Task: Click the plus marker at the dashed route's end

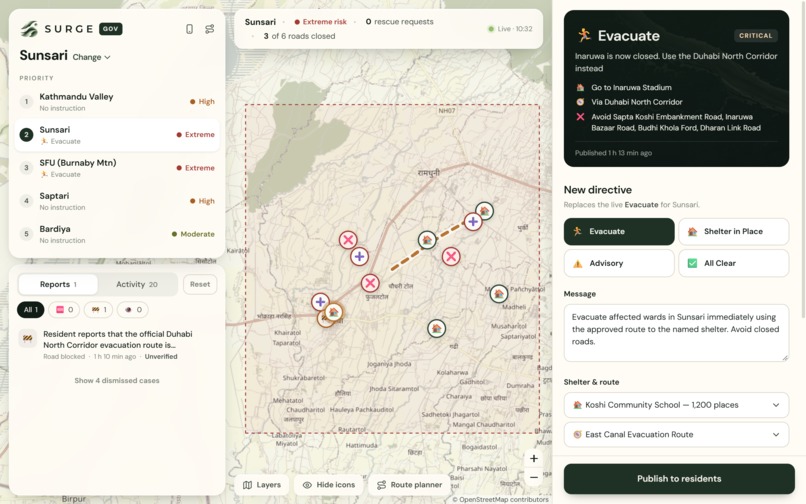Action: pyautogui.click(x=472, y=222)
